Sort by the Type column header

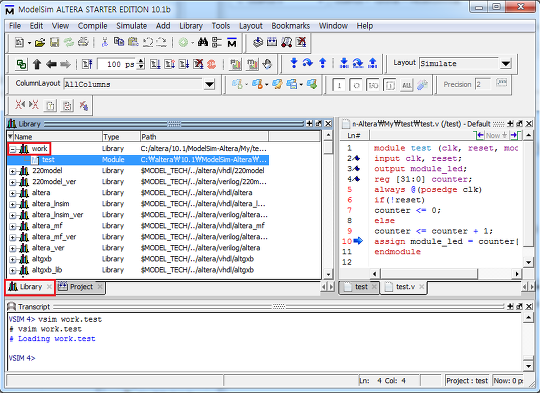(x=121, y=137)
